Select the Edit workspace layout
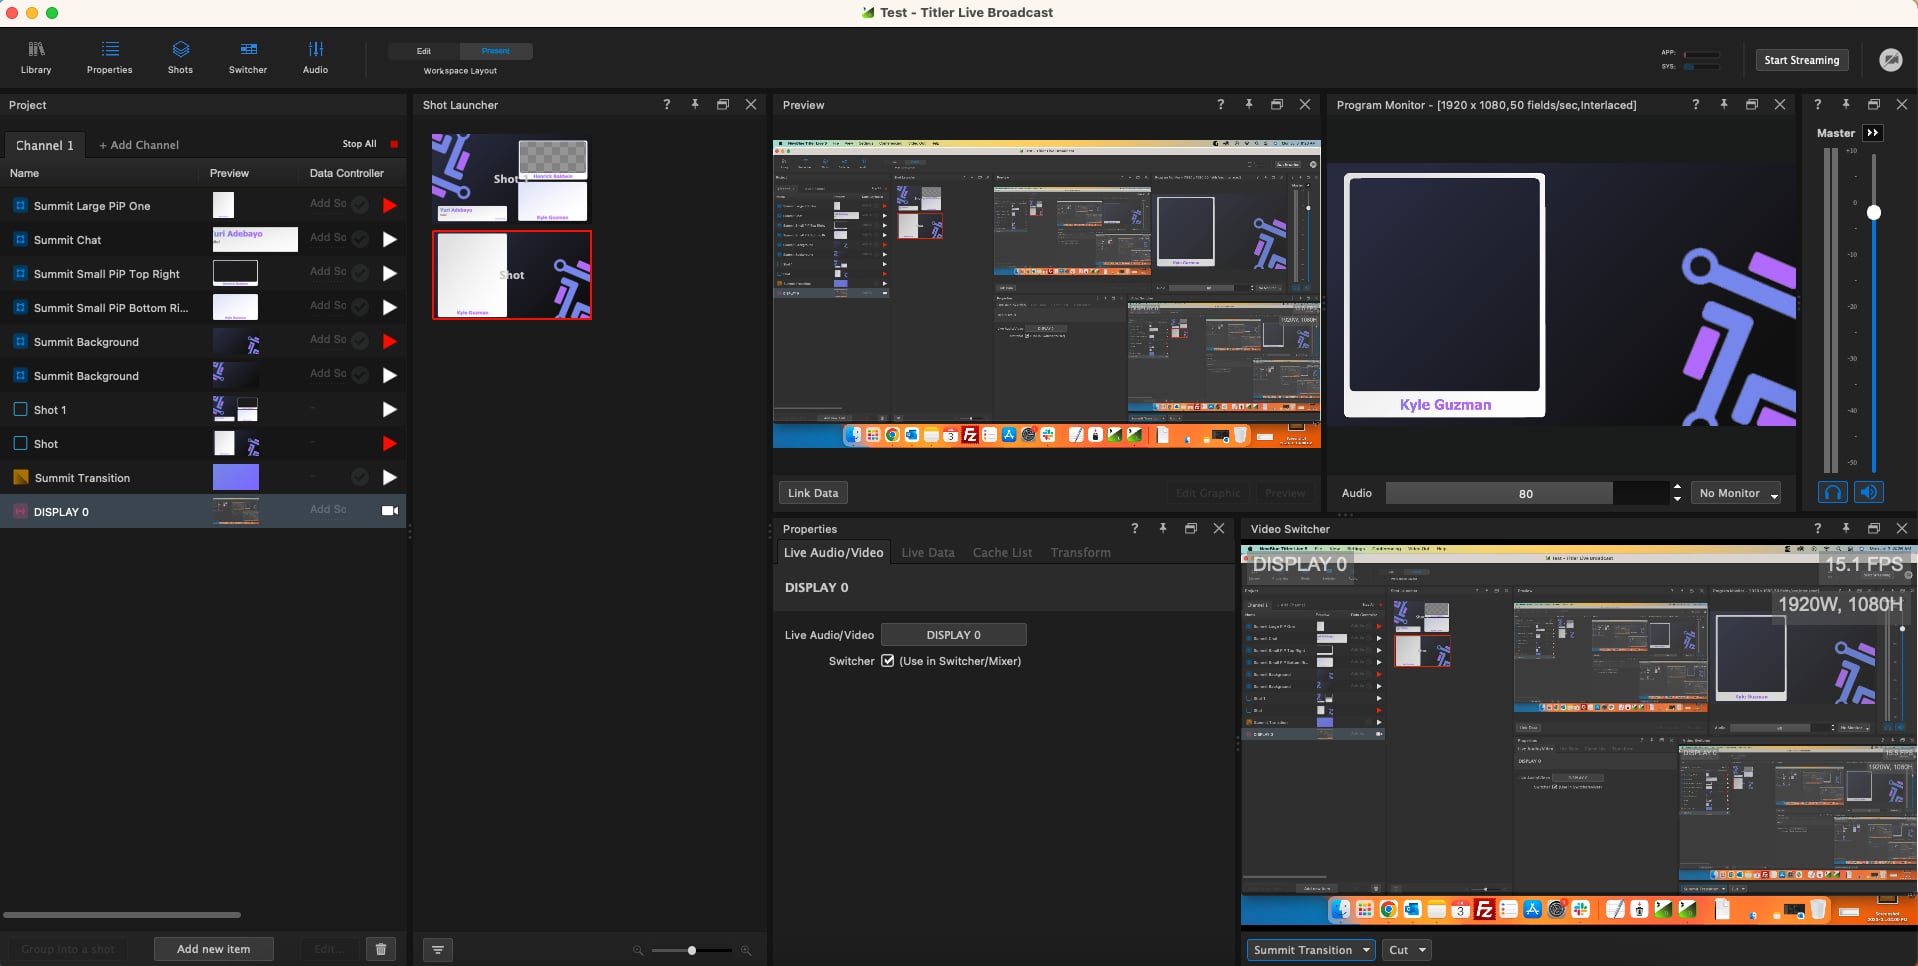 [x=424, y=51]
